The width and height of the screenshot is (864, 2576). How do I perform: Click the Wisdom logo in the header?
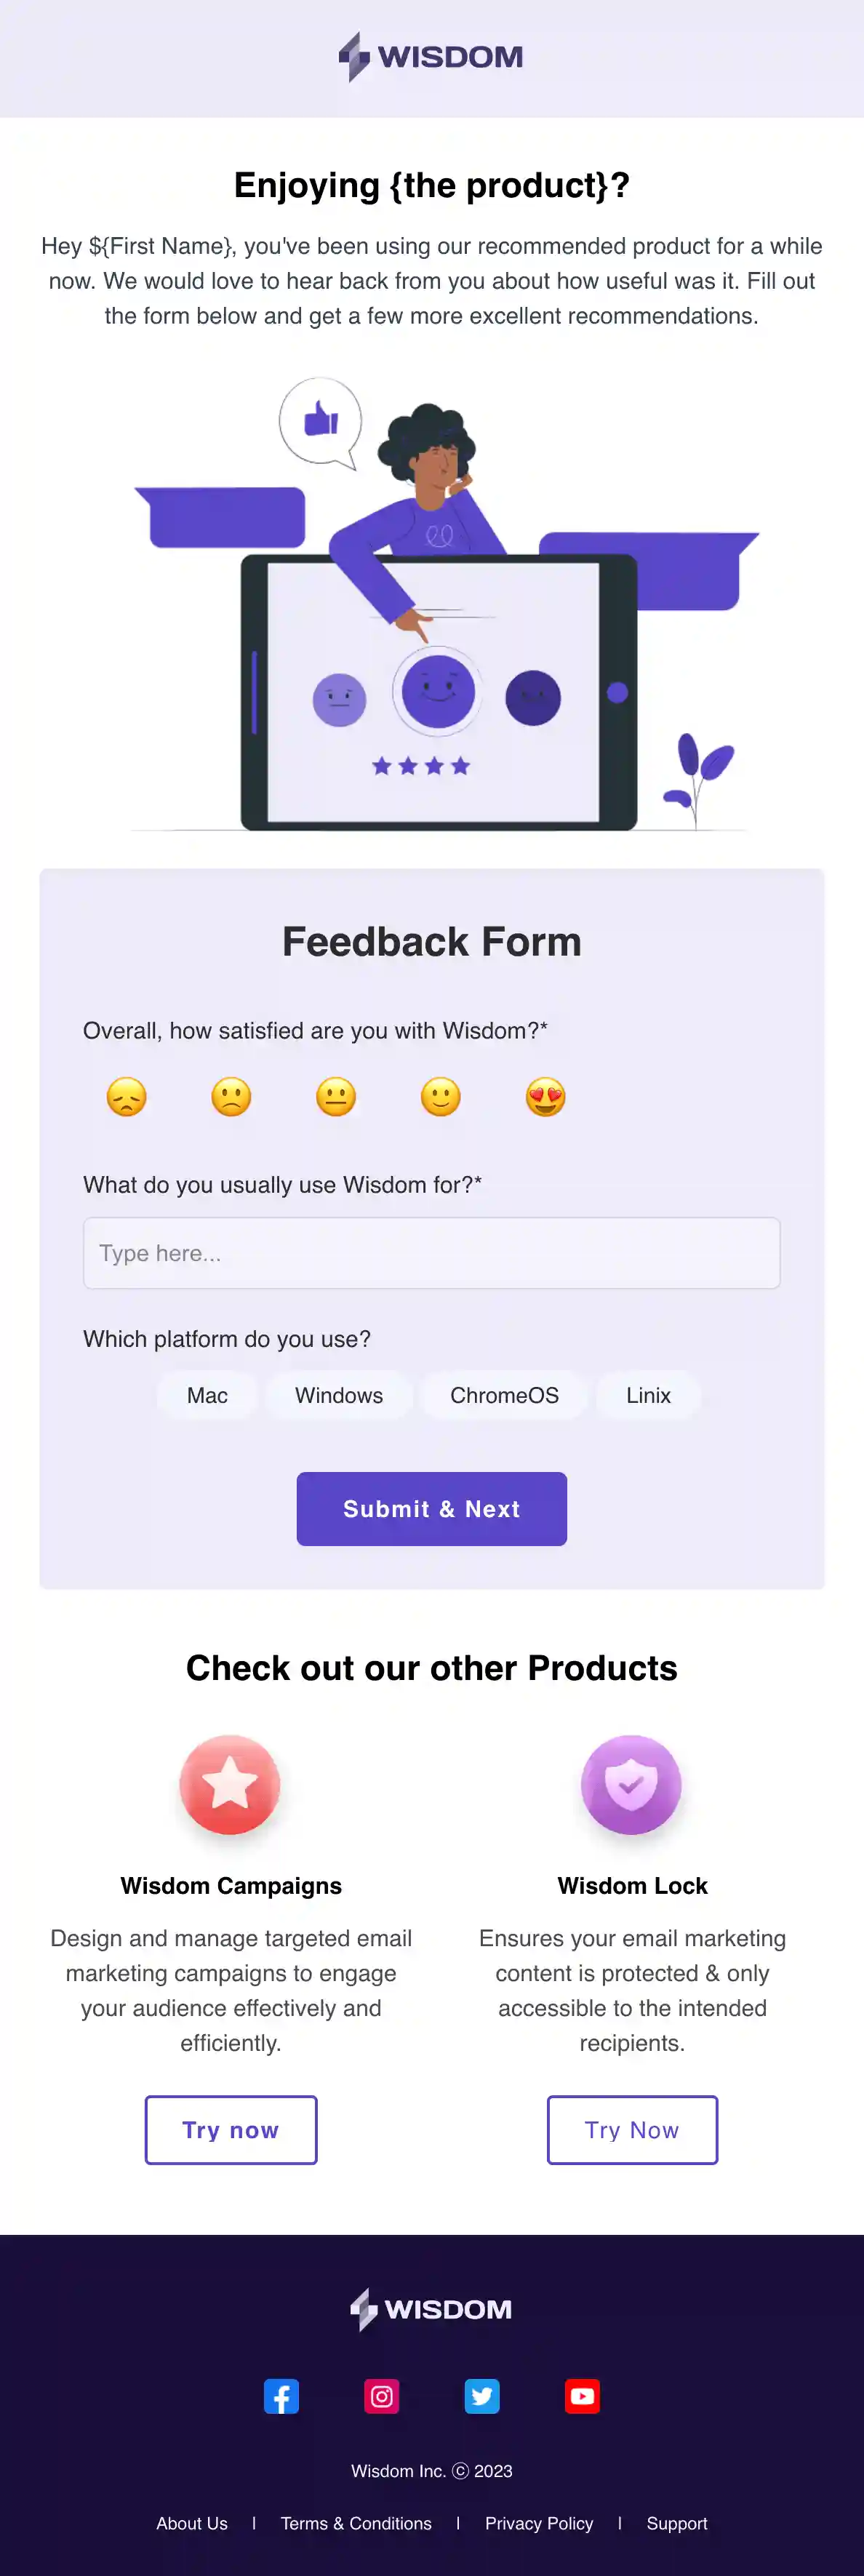click(x=432, y=57)
